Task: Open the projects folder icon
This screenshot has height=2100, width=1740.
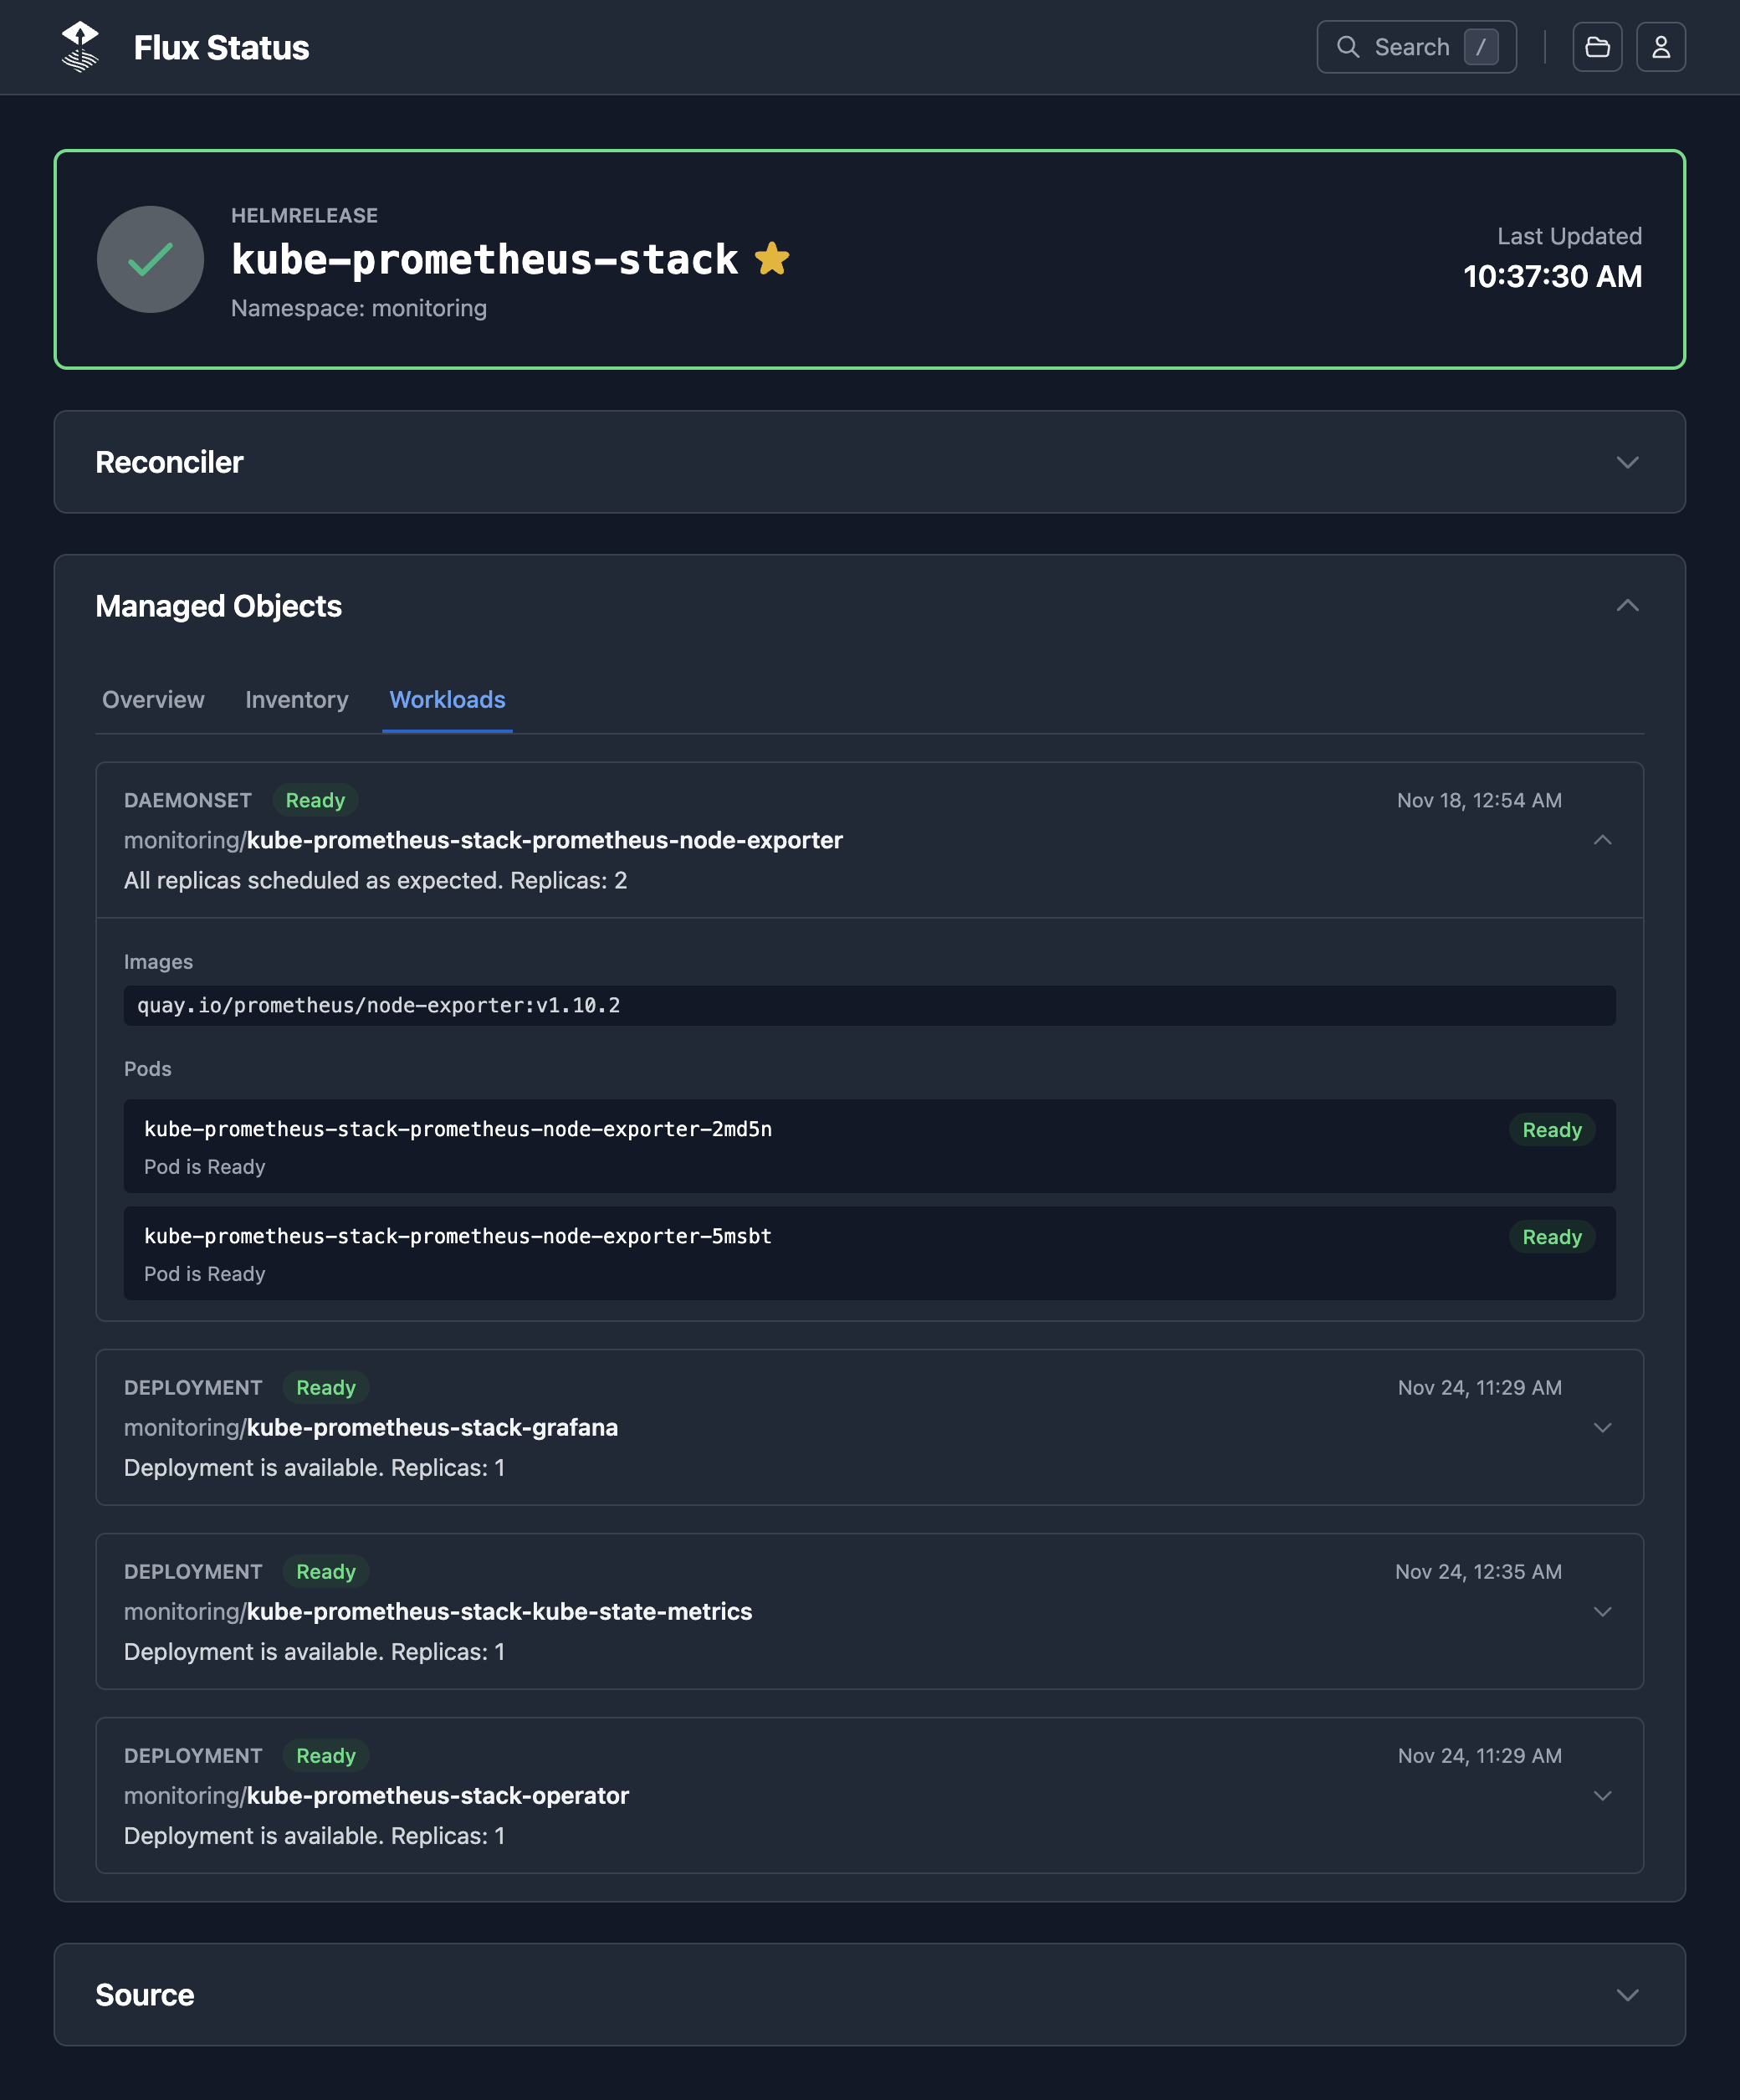Action: click(x=1598, y=46)
